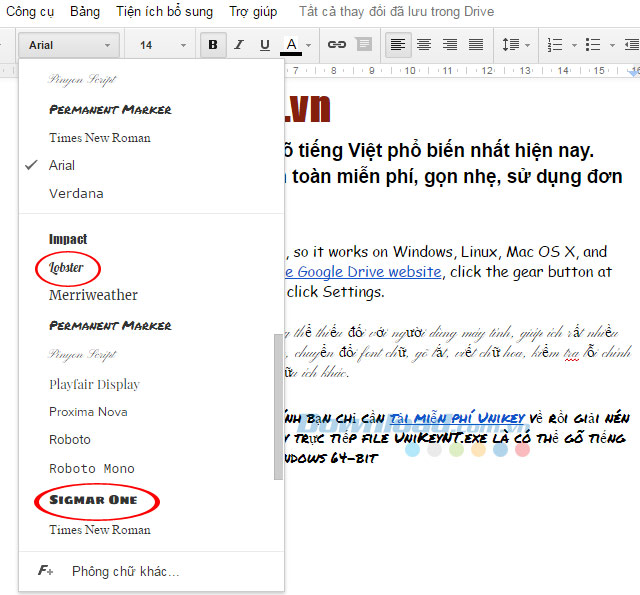Screen dimensions: 640x595
Task: Open line spacing options
Action: pos(515,45)
